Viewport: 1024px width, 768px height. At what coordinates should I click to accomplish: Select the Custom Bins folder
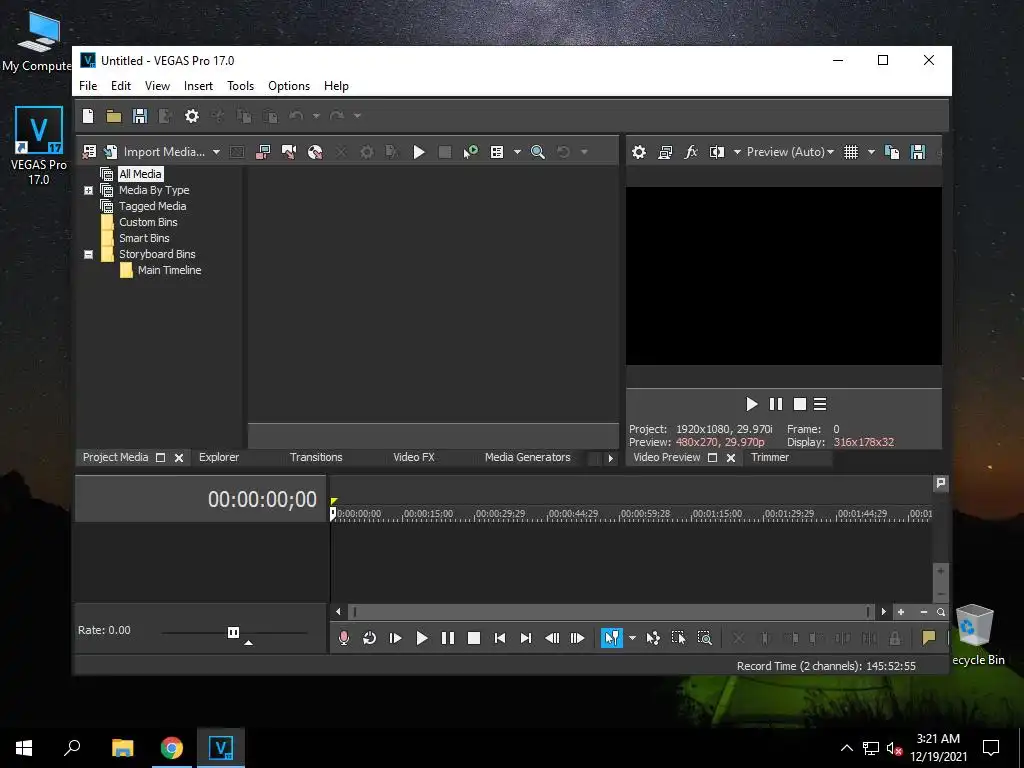[x=148, y=222]
